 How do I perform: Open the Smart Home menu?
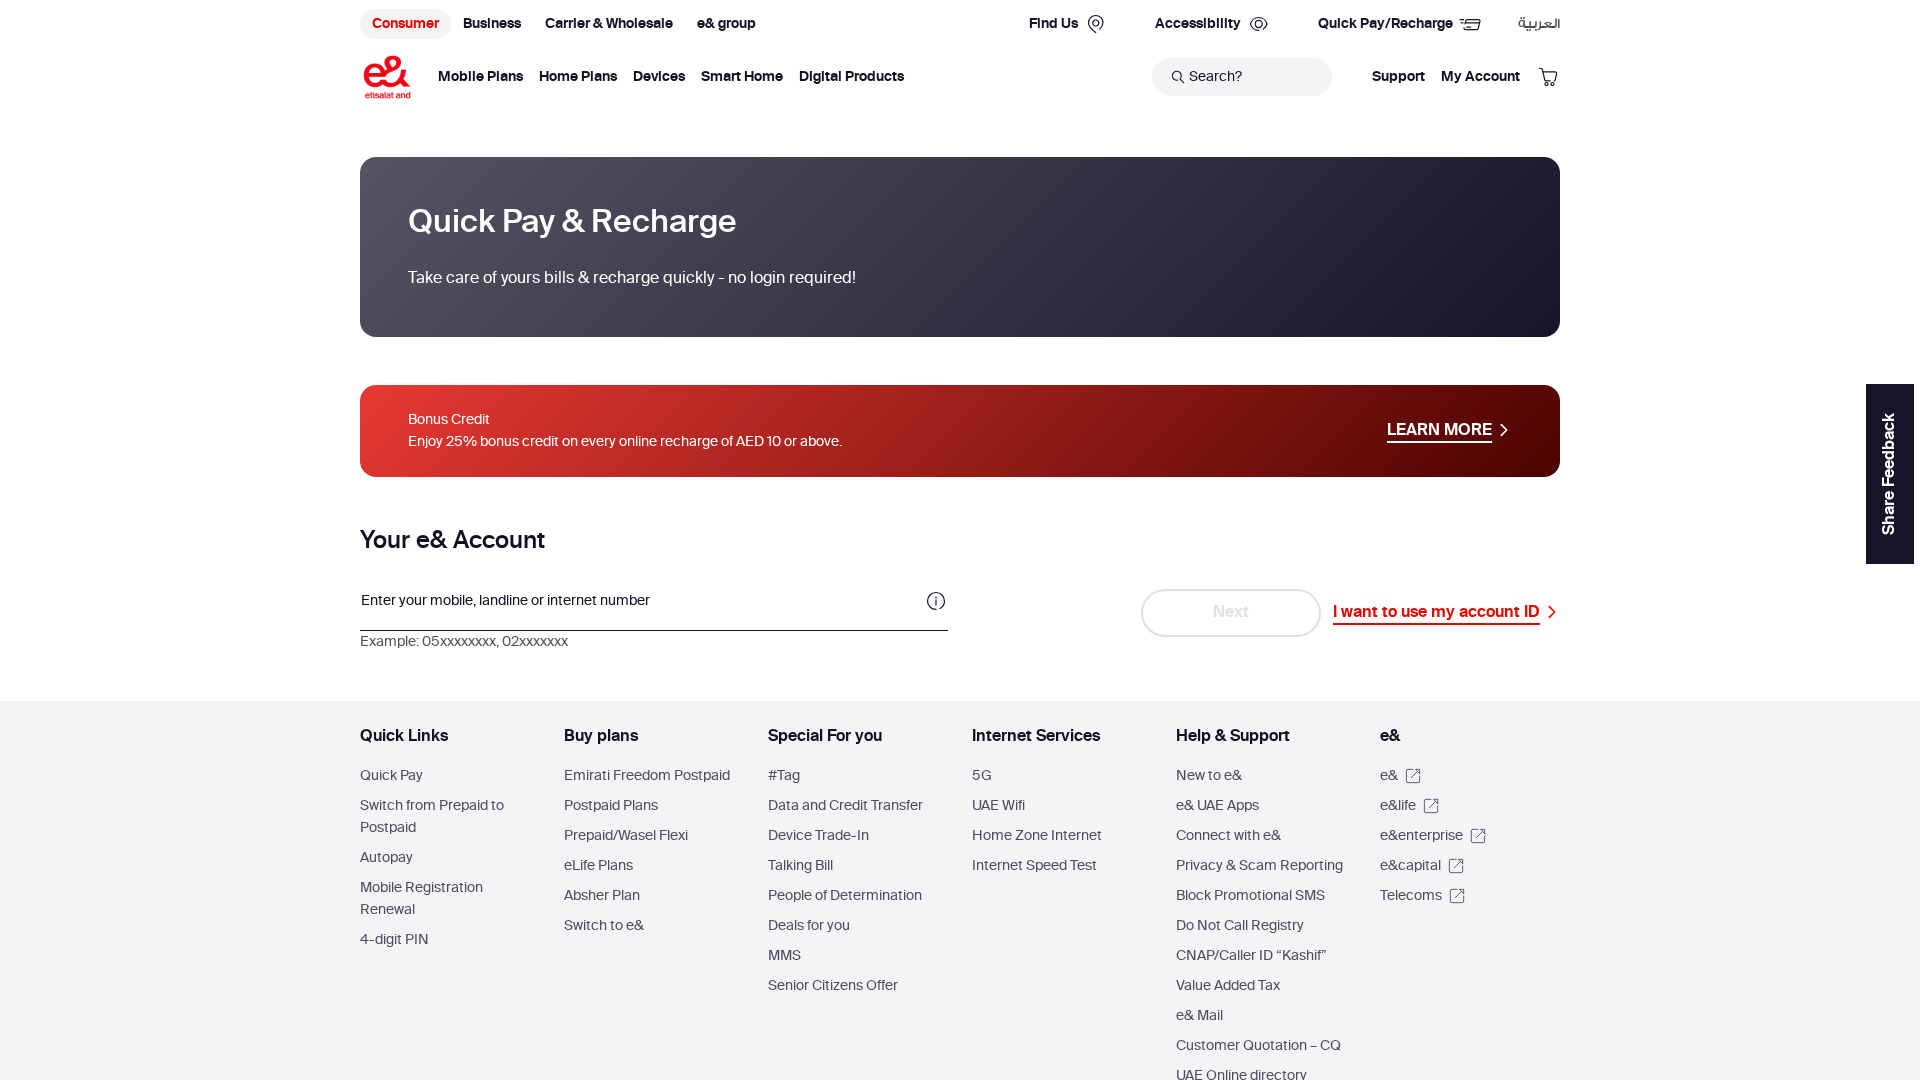click(742, 77)
